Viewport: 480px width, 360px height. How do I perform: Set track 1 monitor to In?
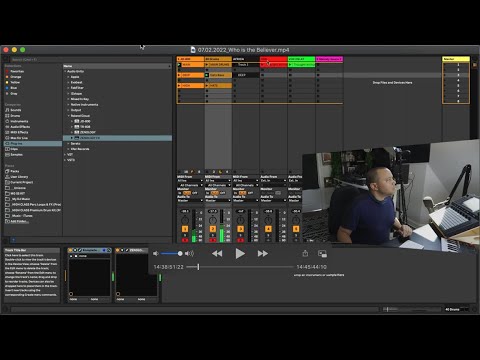click(x=180, y=193)
